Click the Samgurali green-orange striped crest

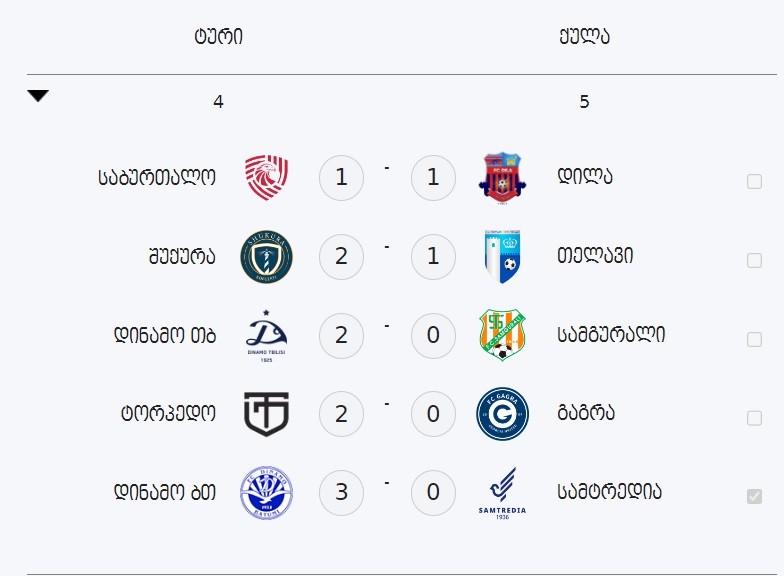click(502, 335)
